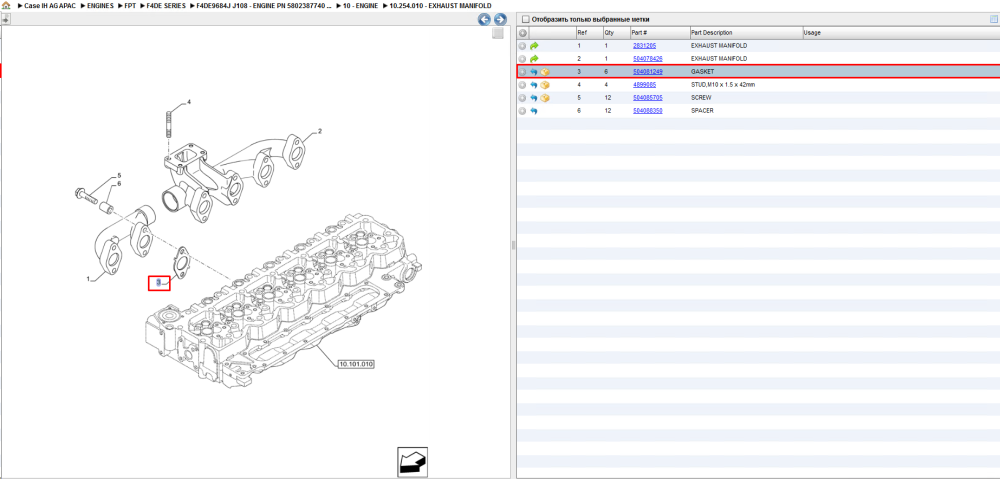
Task: Select callout 5 near the screw
Action: click(119, 175)
